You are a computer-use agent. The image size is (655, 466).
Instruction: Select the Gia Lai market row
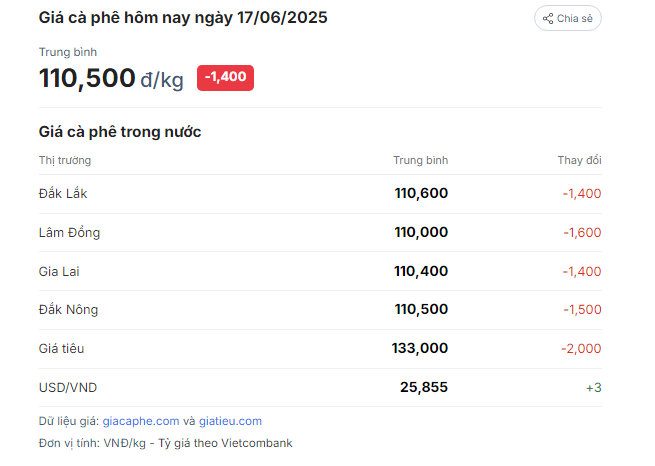320,271
